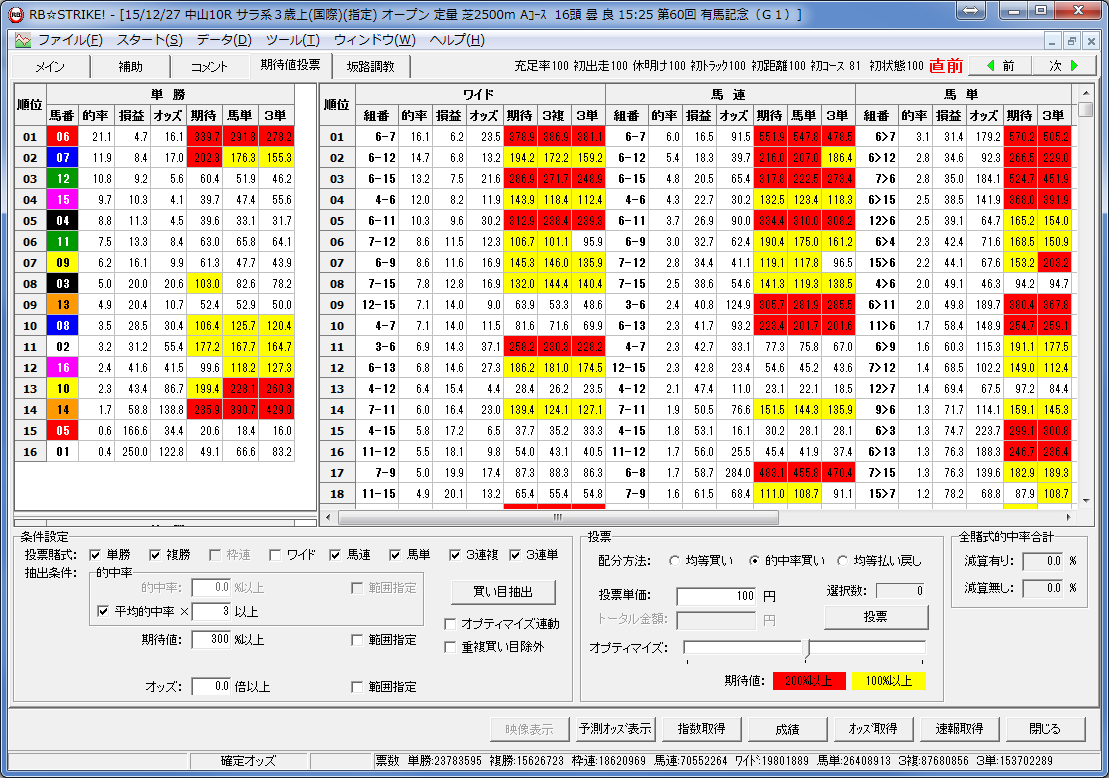
Task: Click the 平均的中率 multiplier input field
Action: coord(211,611)
